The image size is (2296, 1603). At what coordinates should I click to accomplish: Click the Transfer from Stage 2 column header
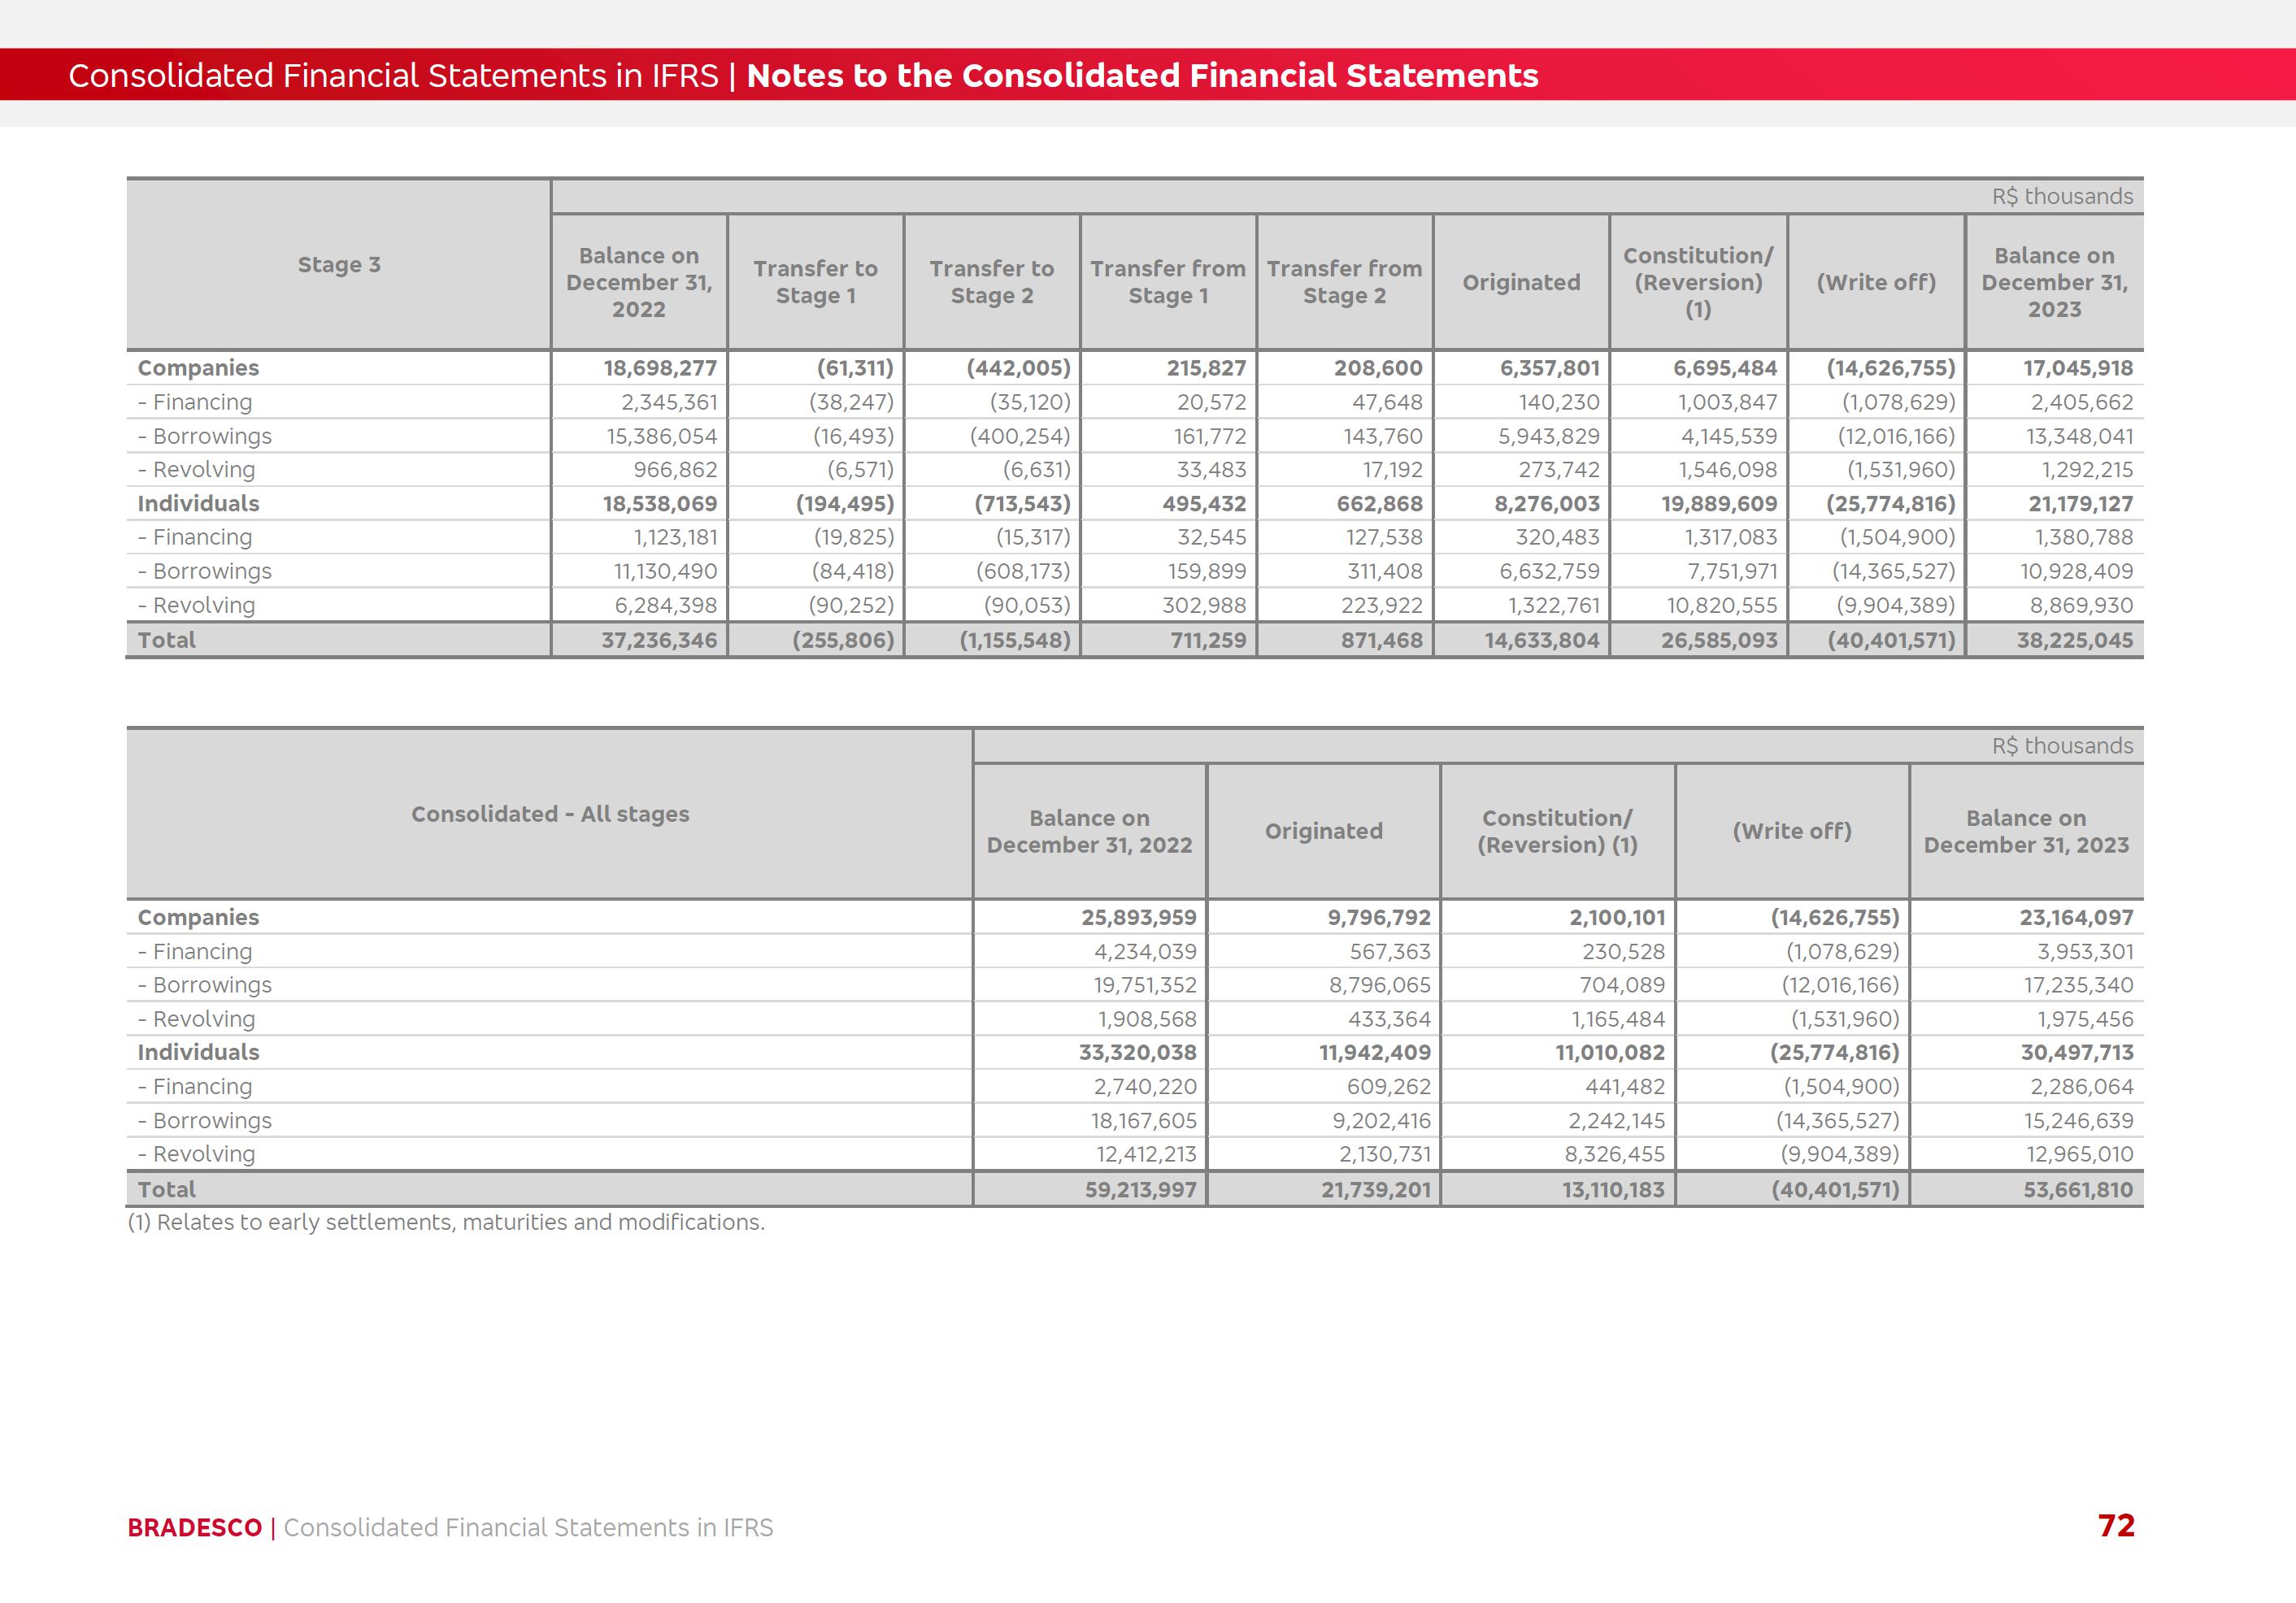pos(1344,282)
